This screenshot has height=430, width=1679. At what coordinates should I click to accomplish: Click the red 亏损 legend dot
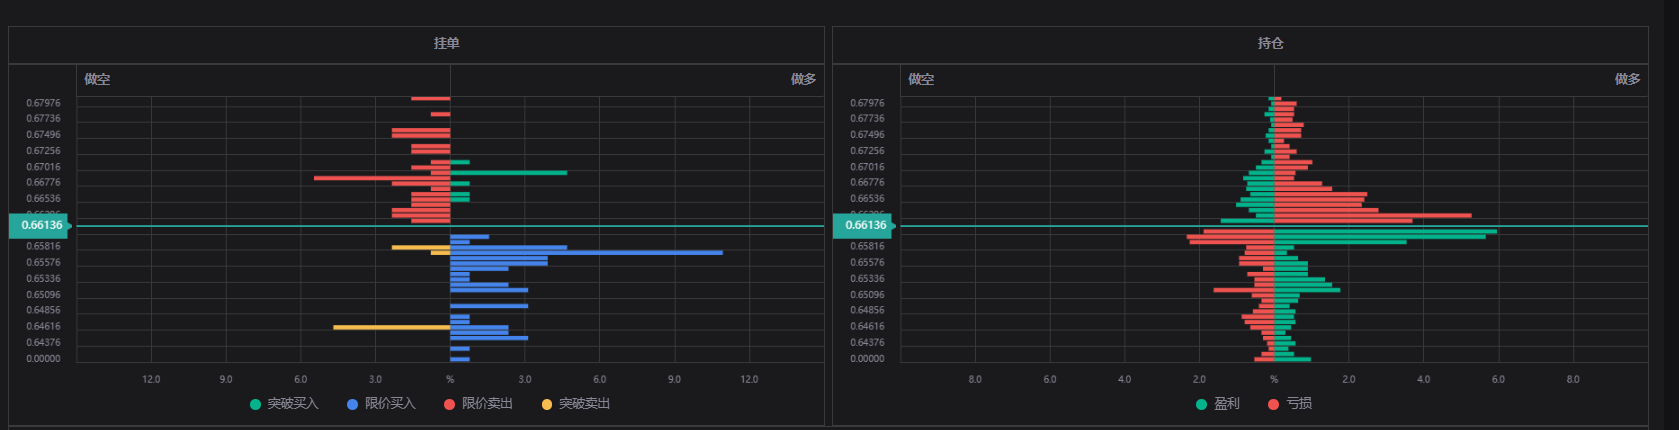click(1273, 404)
